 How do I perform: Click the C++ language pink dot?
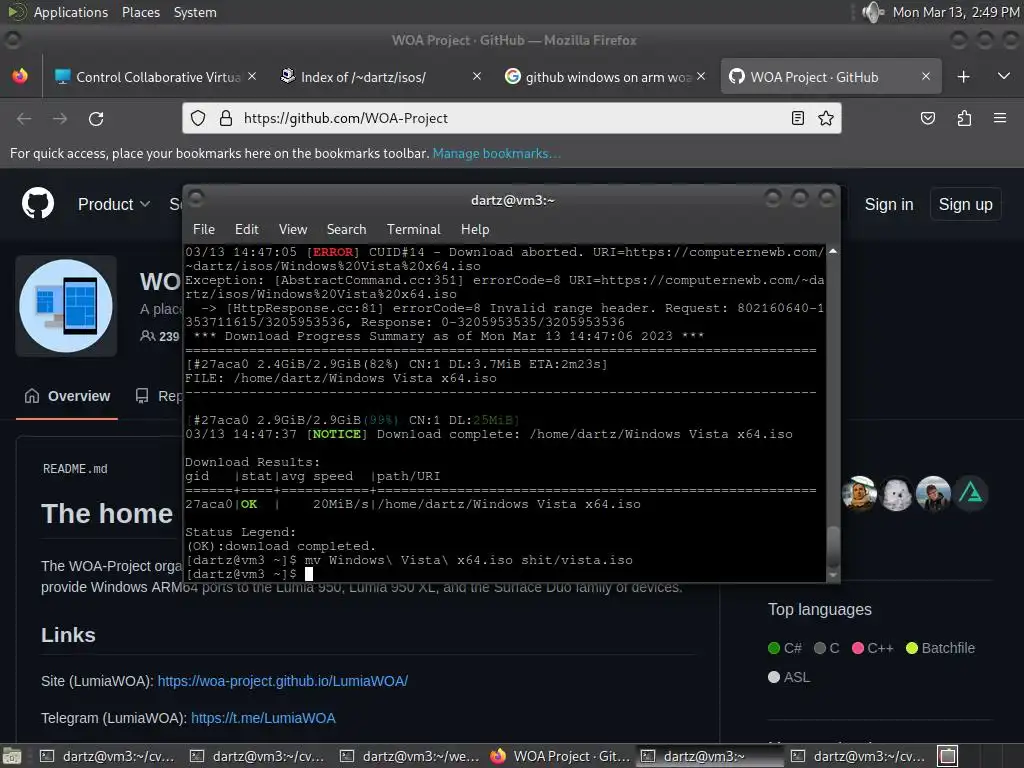[858, 648]
